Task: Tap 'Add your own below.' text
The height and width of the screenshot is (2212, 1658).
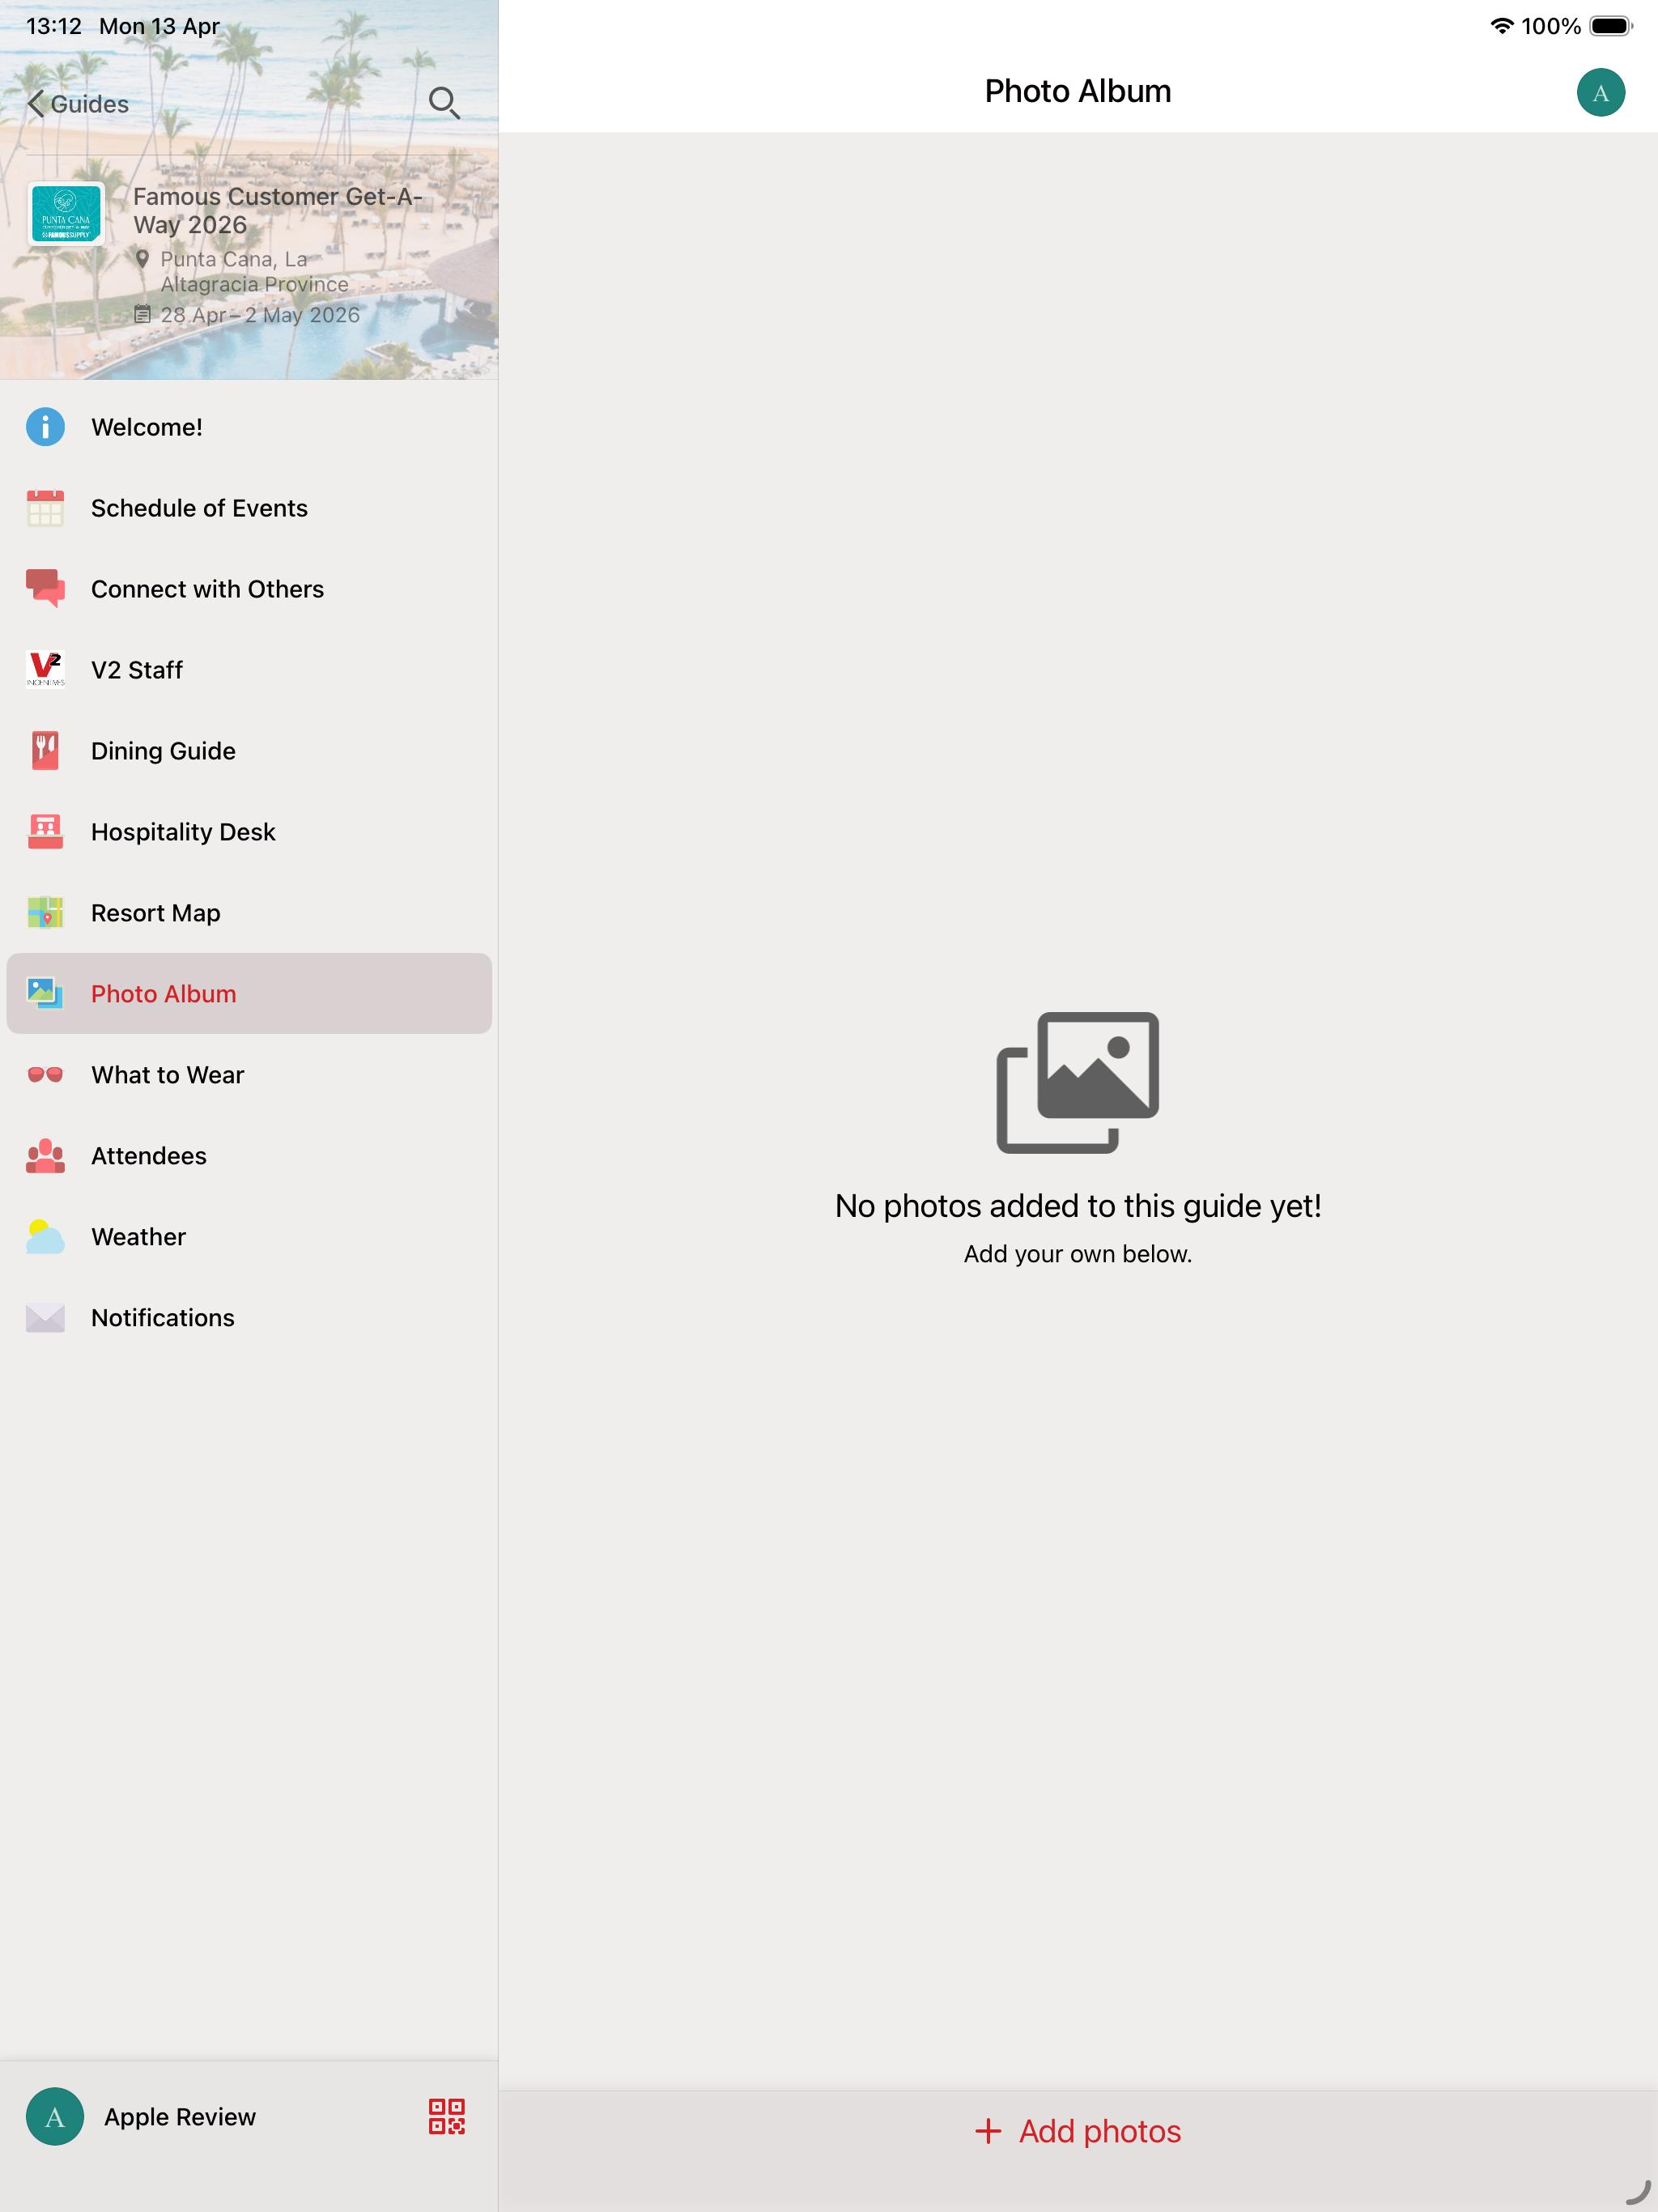Action: tap(1078, 1254)
